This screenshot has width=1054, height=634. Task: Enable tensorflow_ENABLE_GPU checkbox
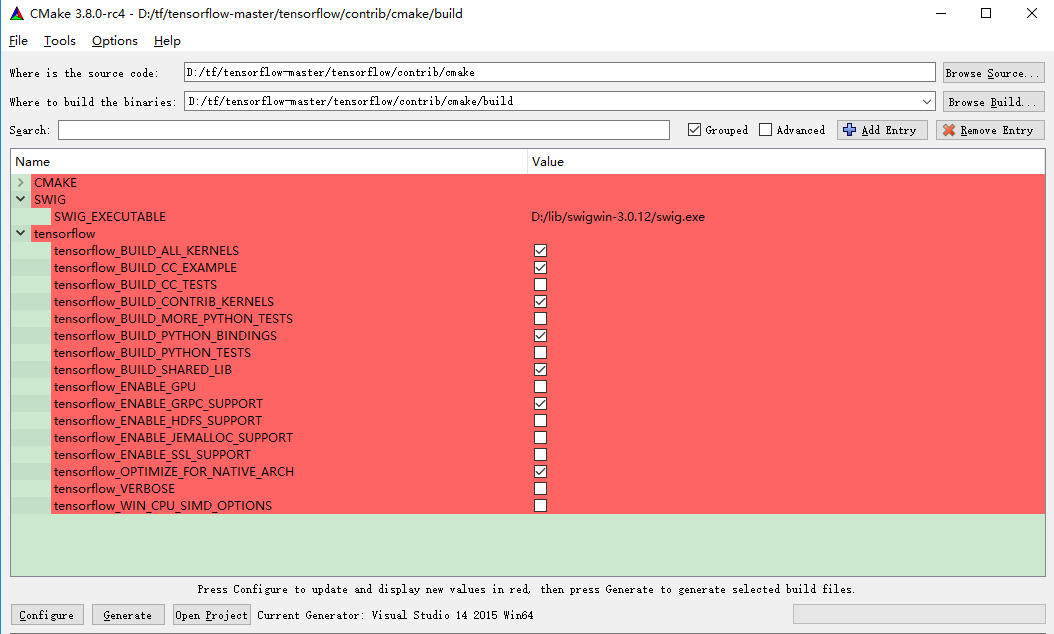click(x=540, y=387)
